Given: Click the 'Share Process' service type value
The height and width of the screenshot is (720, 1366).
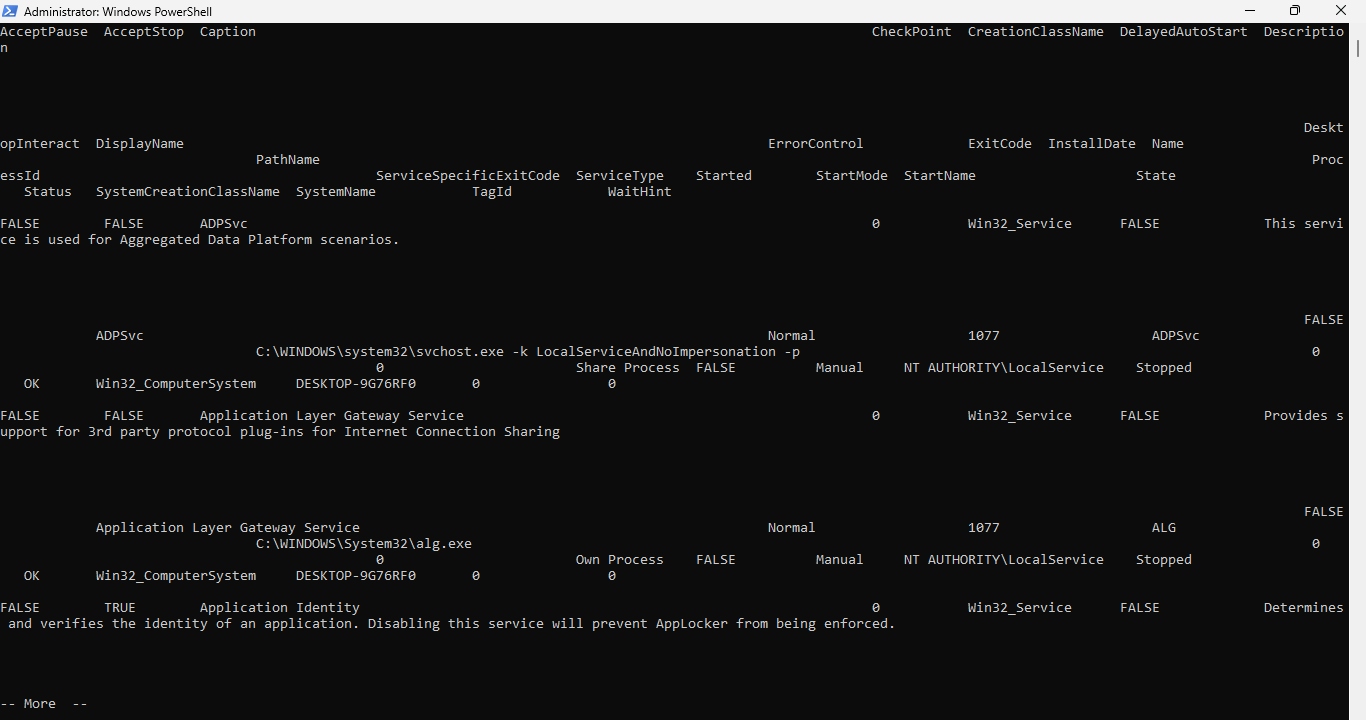Looking at the screenshot, I should pos(627,368).
